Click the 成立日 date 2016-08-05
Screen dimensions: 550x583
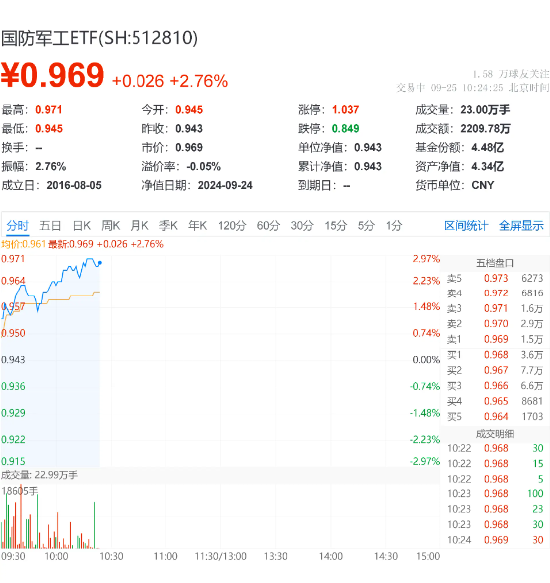click(x=74, y=185)
